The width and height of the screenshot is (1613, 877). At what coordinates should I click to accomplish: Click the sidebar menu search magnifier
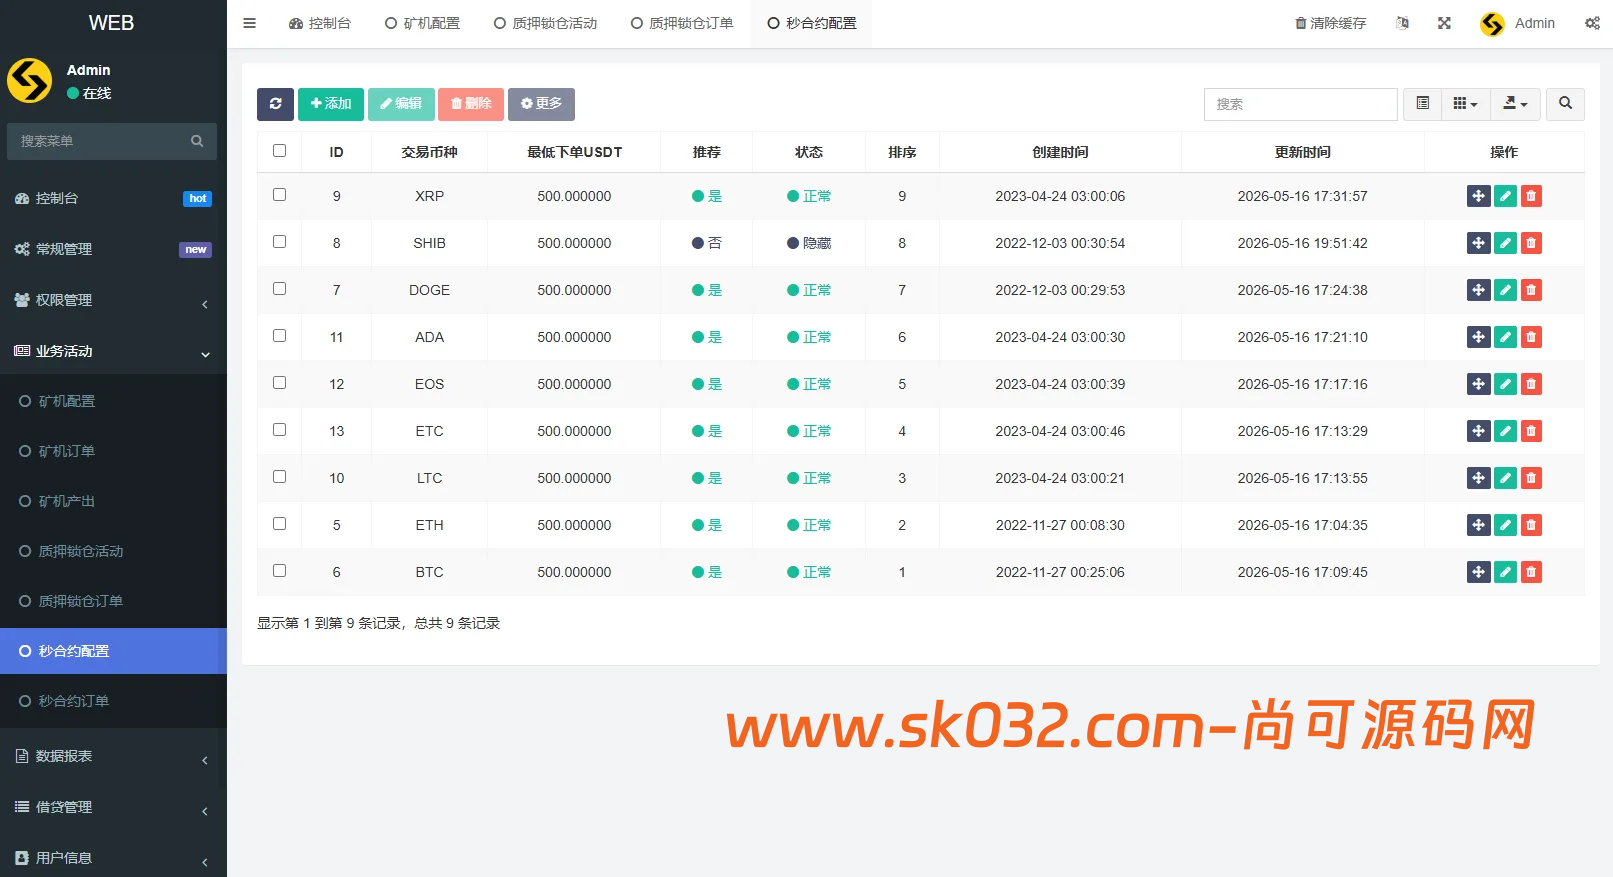click(197, 141)
